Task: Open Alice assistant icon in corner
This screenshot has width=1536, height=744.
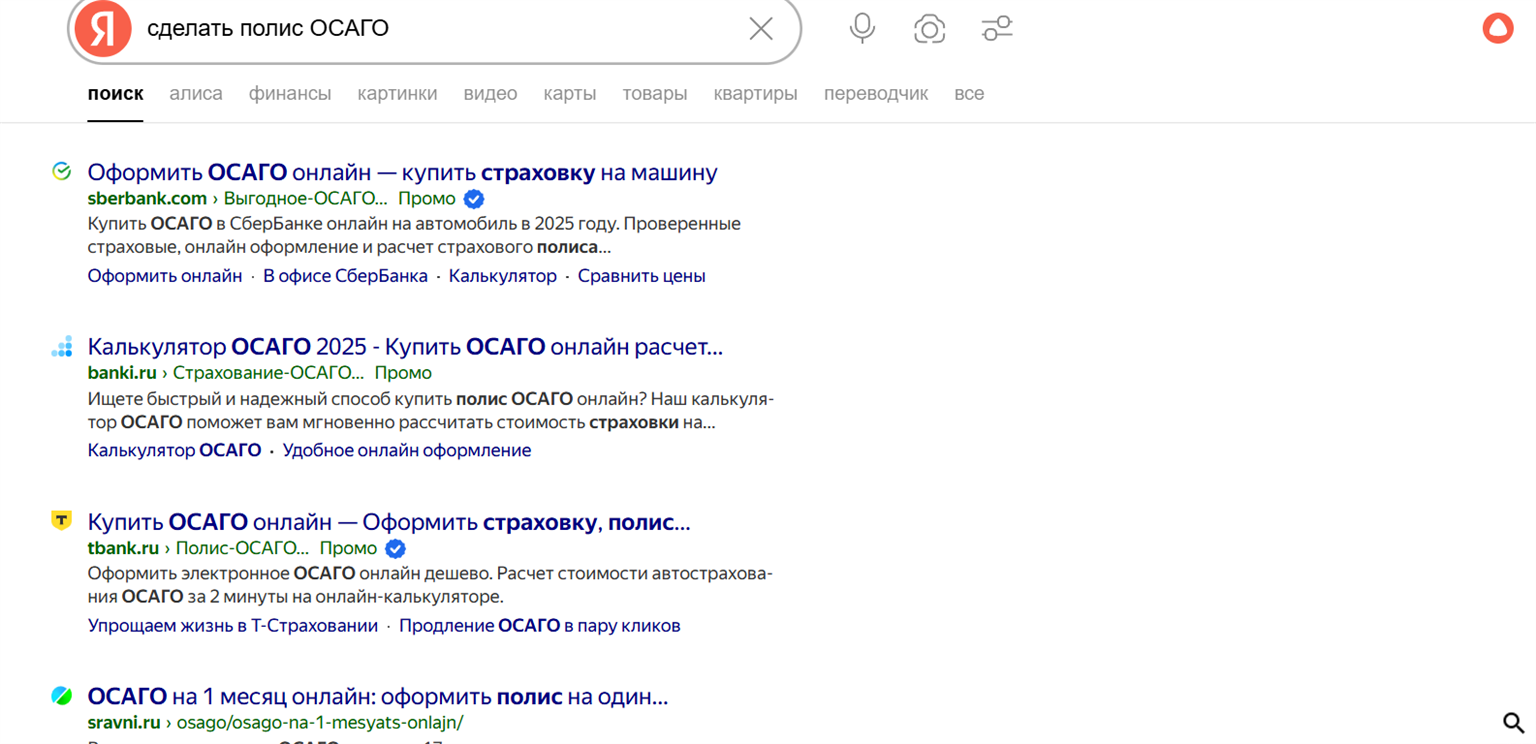Action: coord(1497,29)
